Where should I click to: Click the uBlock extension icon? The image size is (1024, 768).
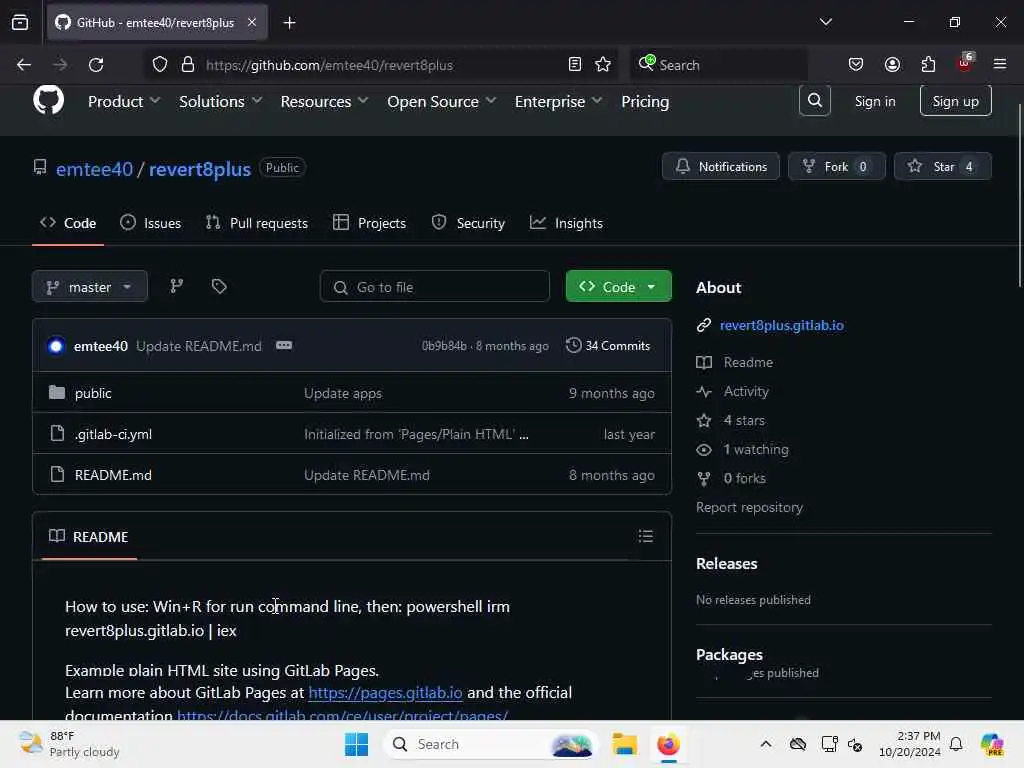click(x=965, y=63)
